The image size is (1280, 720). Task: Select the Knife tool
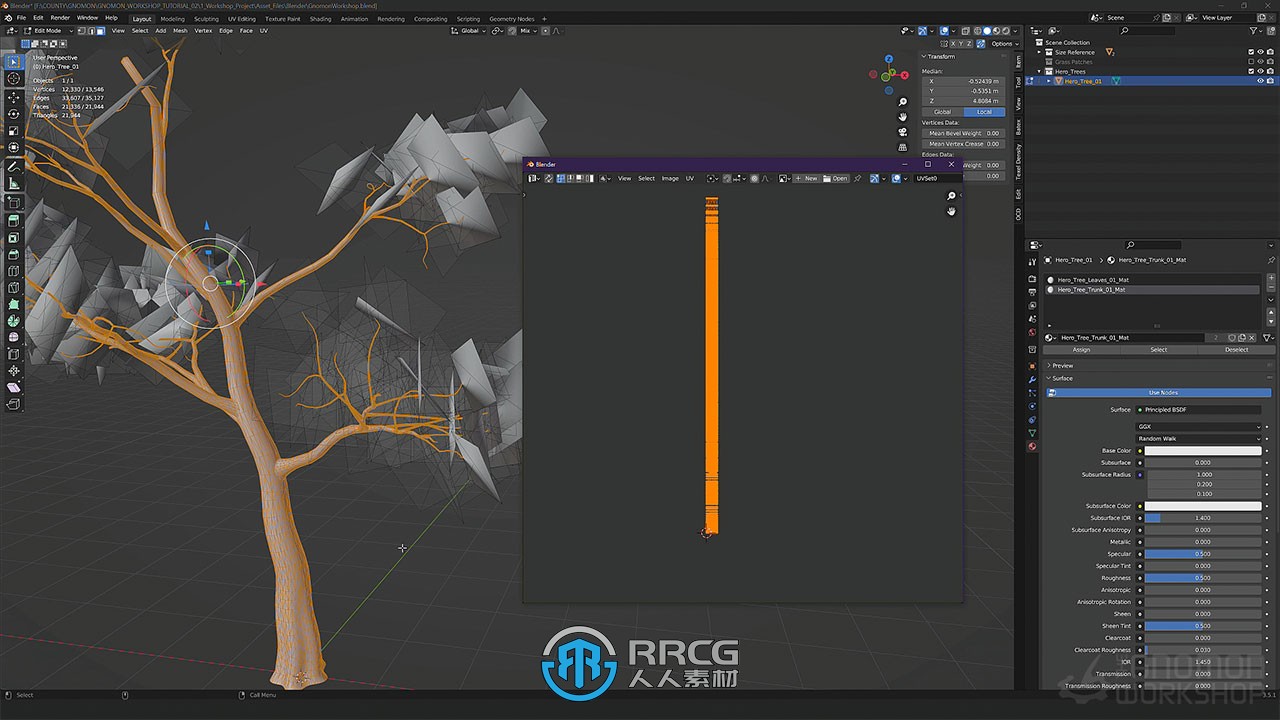click(x=14, y=288)
